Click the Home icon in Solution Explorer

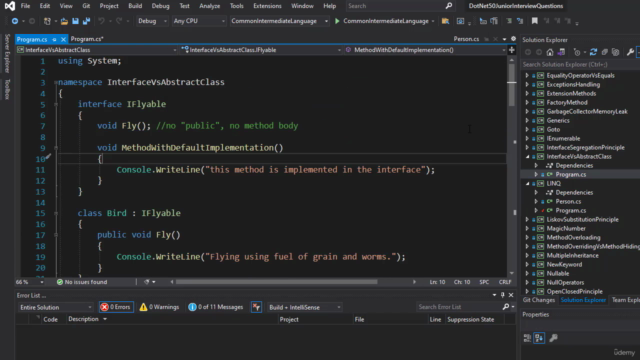550,52
